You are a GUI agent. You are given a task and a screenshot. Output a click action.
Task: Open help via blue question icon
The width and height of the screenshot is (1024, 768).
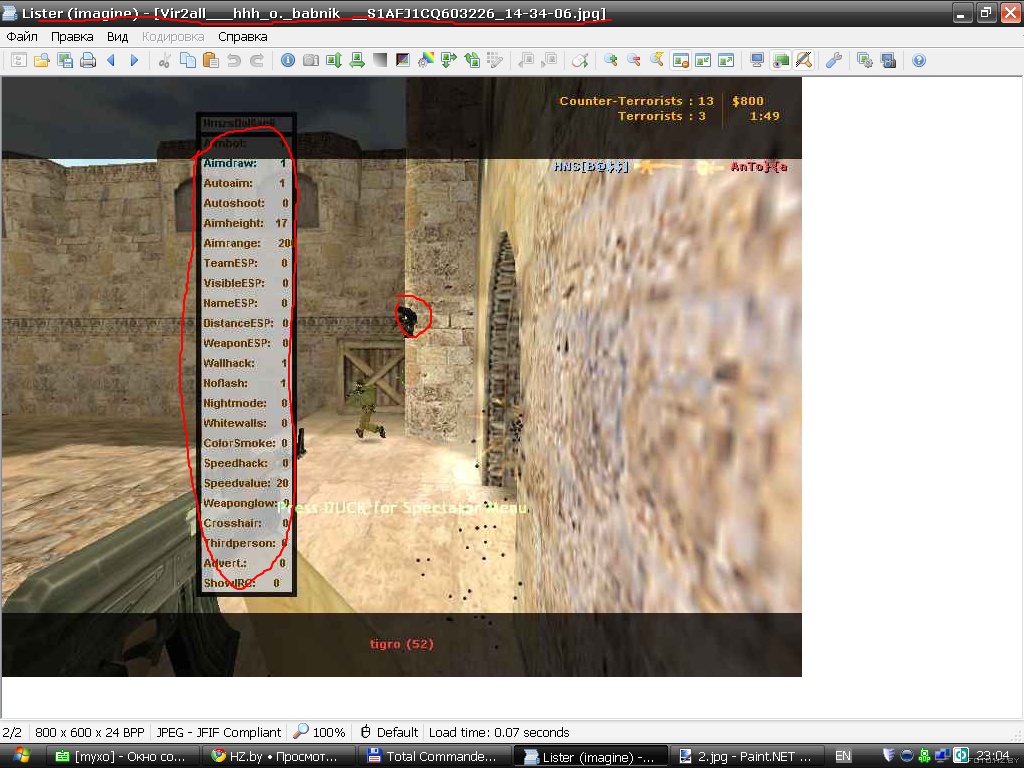pyautogui.click(x=919, y=61)
